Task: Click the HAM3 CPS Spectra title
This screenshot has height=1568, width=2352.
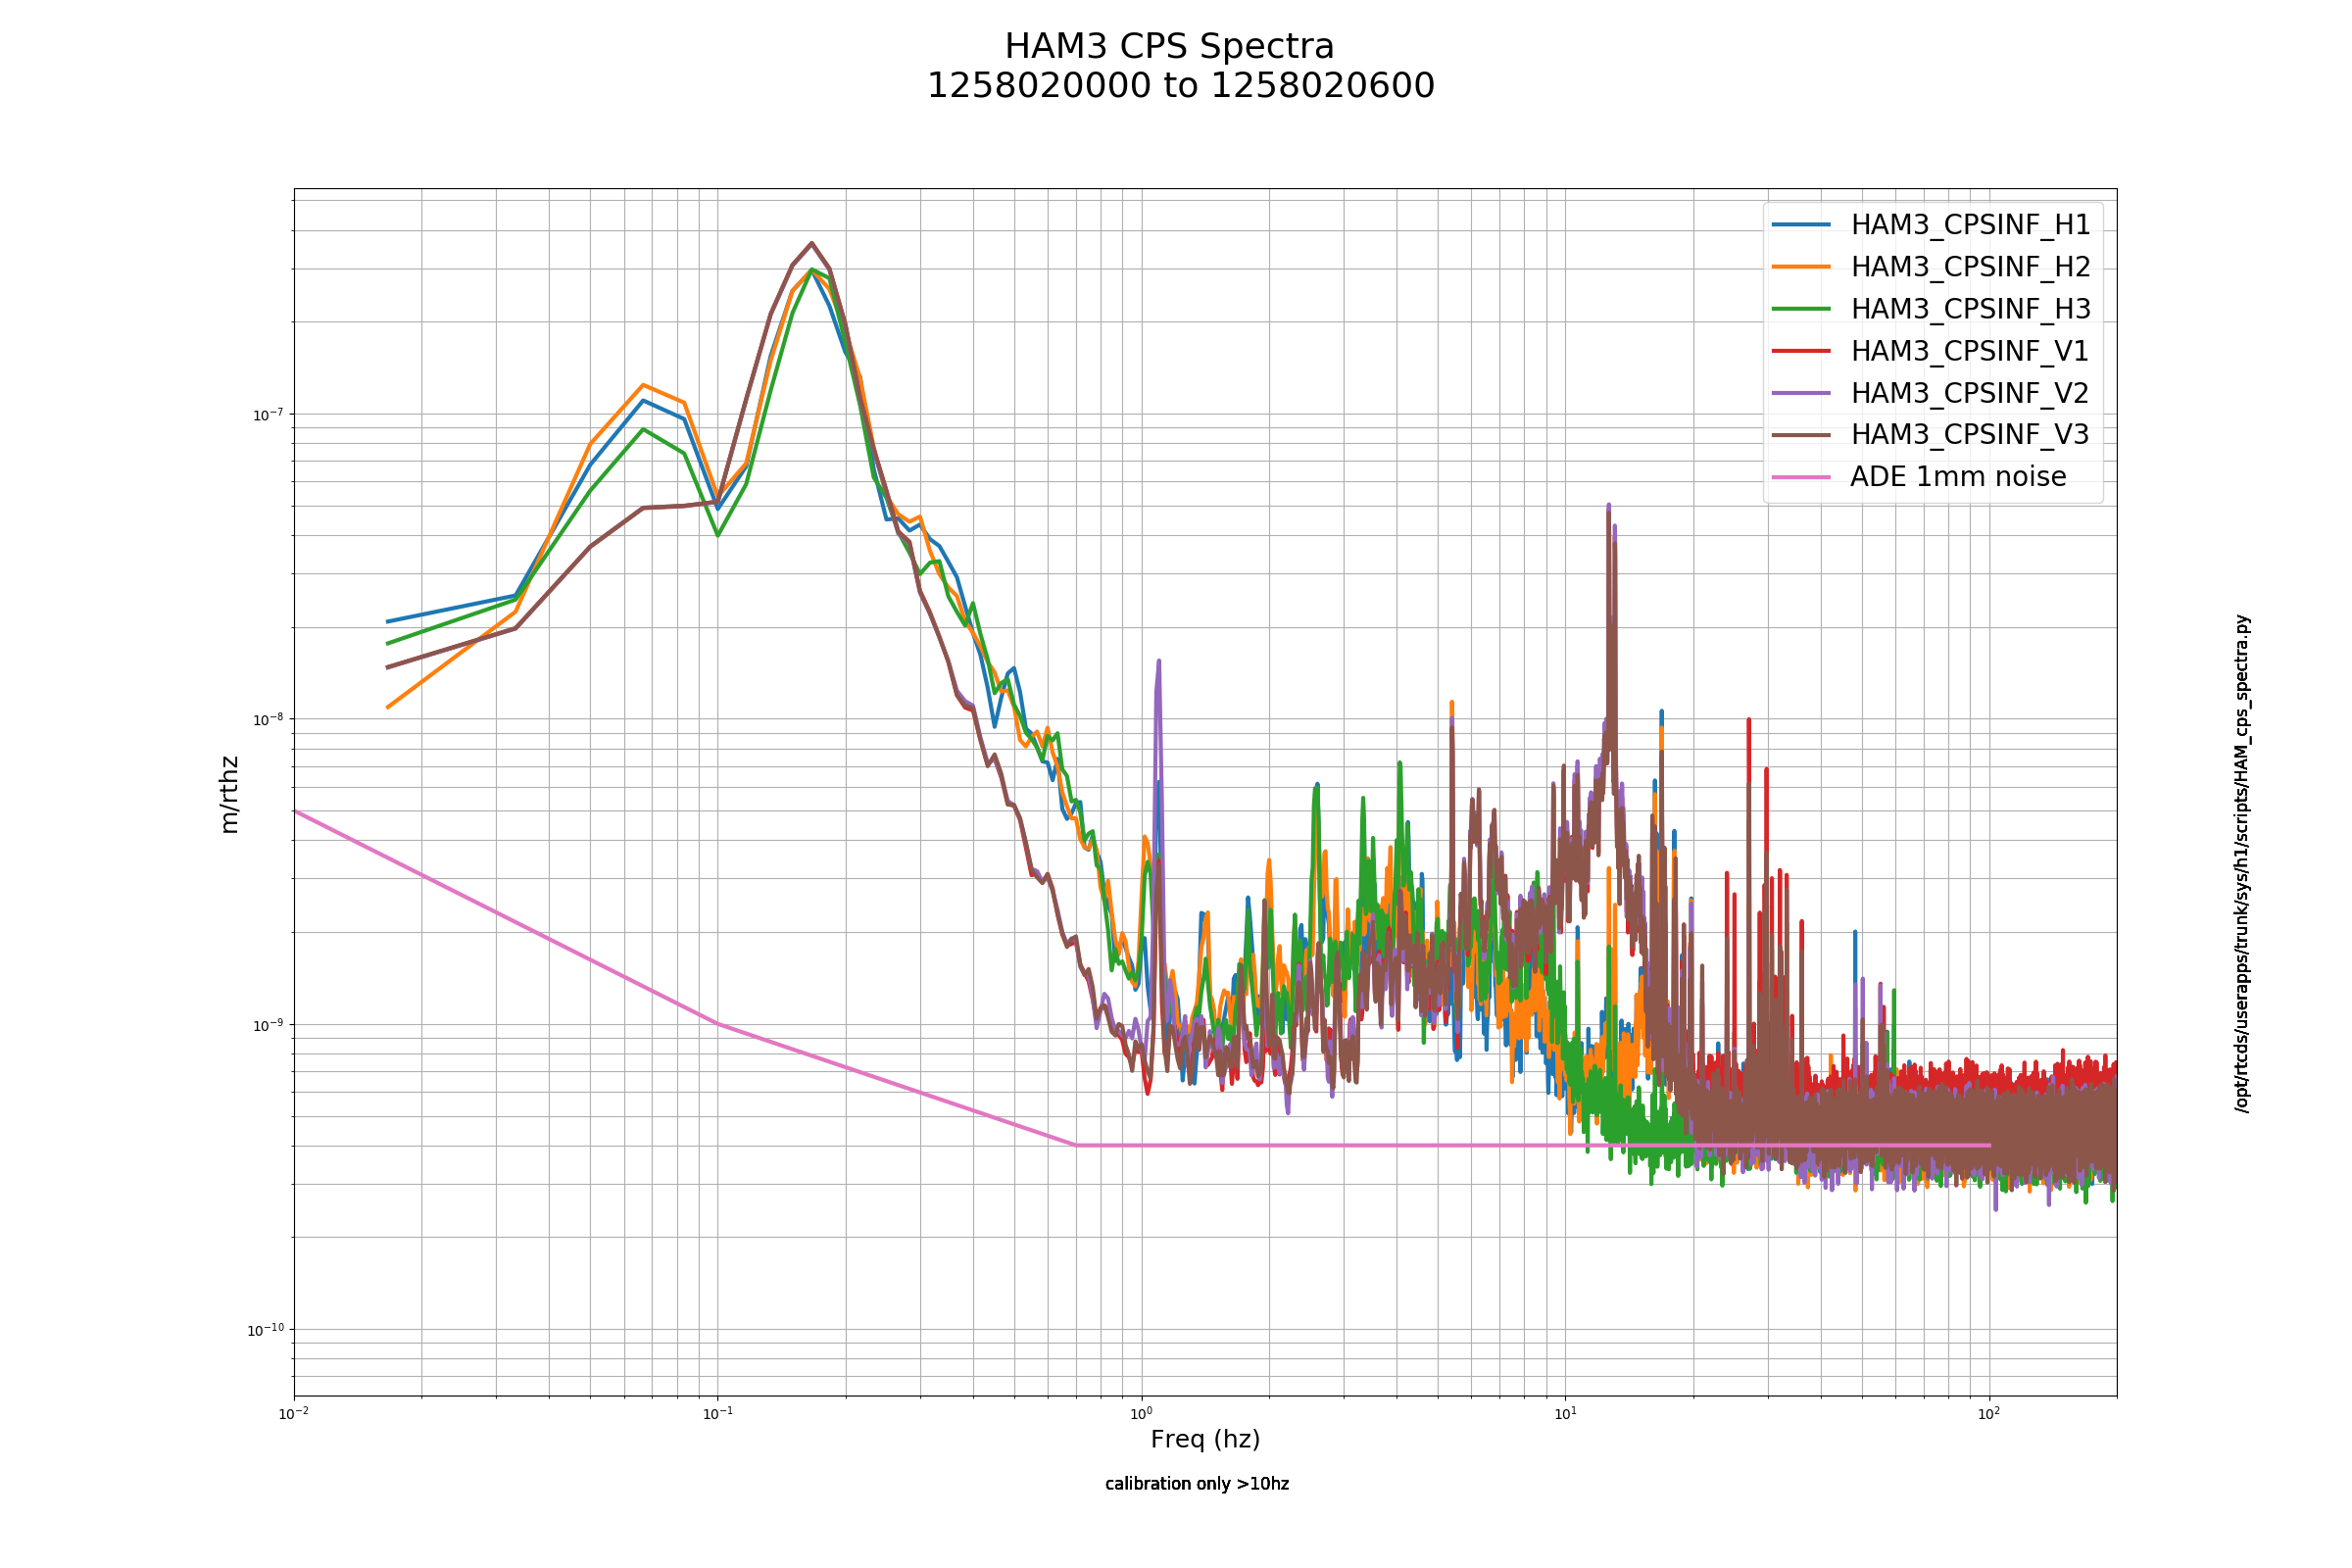Action: [x=1169, y=47]
